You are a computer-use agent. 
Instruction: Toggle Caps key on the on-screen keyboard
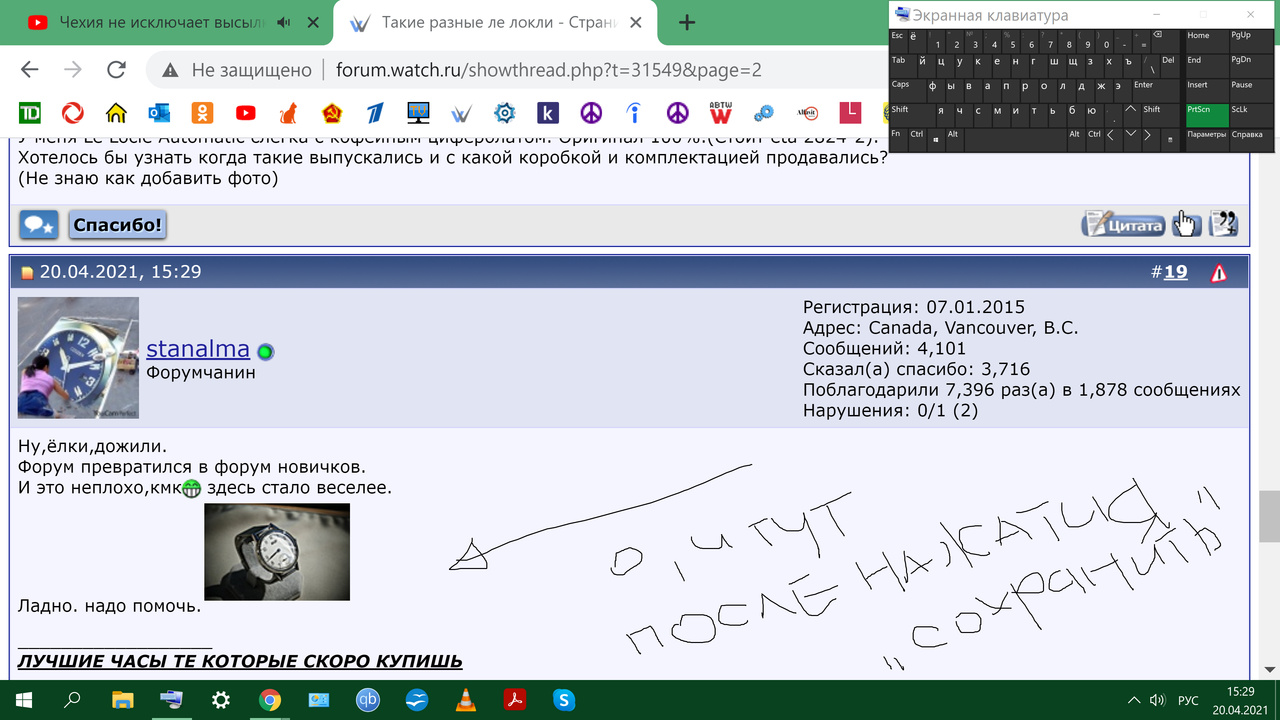coord(901,85)
